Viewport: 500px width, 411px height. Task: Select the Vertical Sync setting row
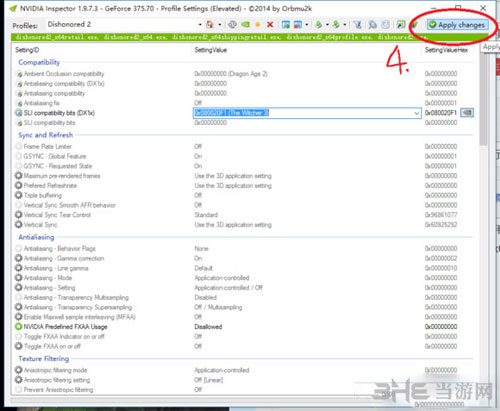click(244, 225)
